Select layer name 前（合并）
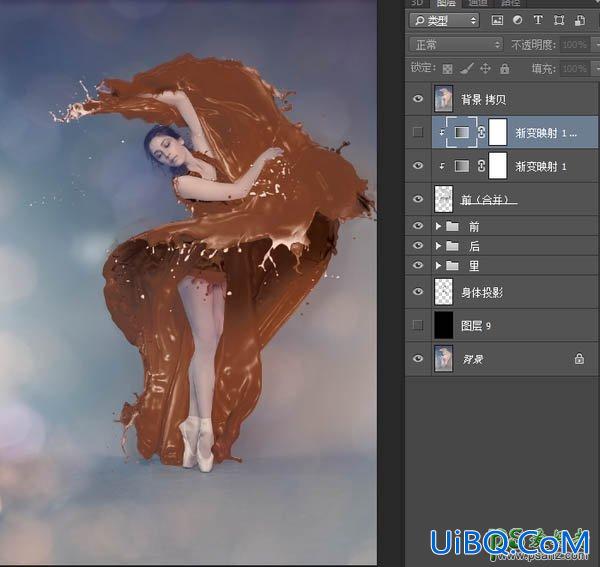The image size is (600, 567). coord(489,199)
